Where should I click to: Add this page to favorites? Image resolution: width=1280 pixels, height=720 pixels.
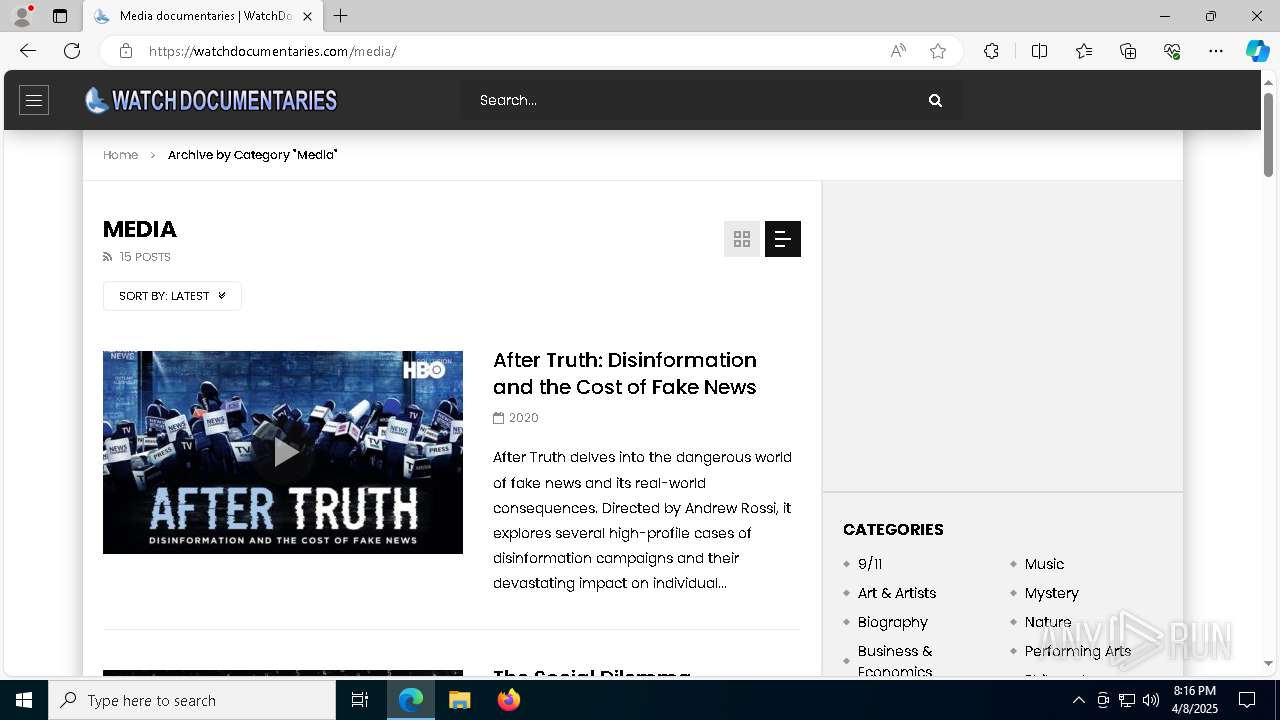(x=938, y=51)
